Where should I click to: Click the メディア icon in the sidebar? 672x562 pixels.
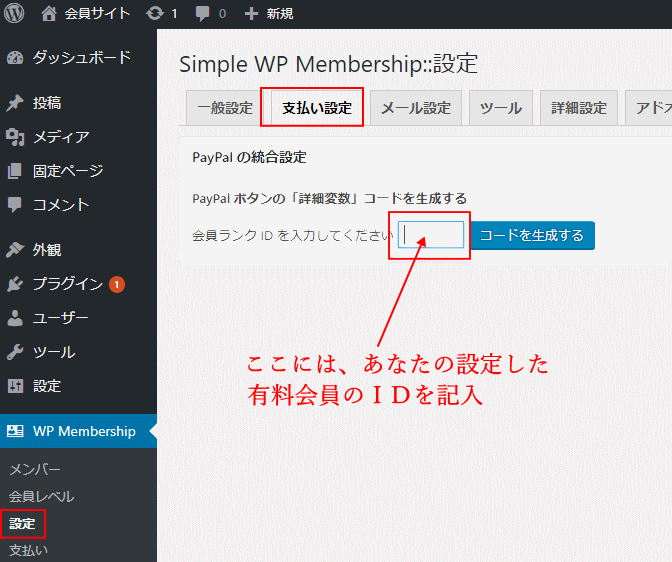(x=15, y=137)
